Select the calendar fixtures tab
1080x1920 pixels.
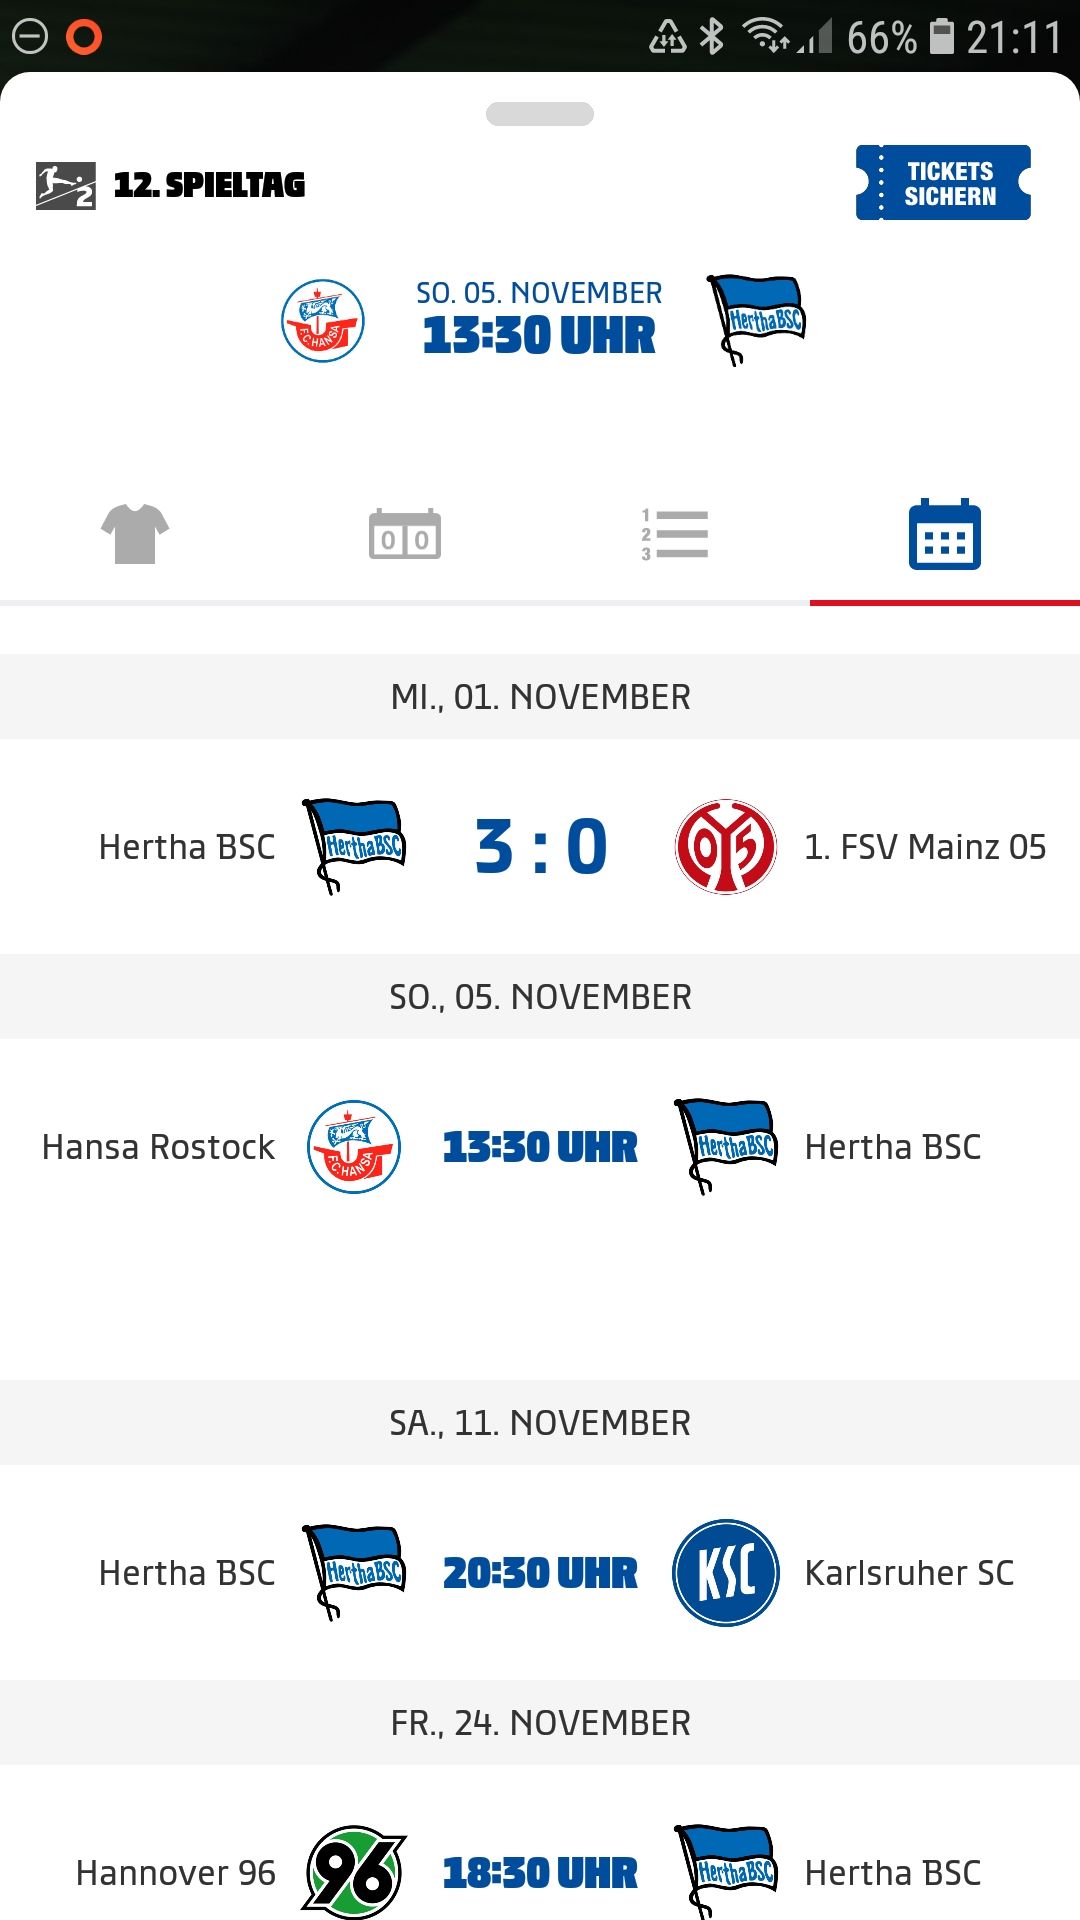(944, 535)
